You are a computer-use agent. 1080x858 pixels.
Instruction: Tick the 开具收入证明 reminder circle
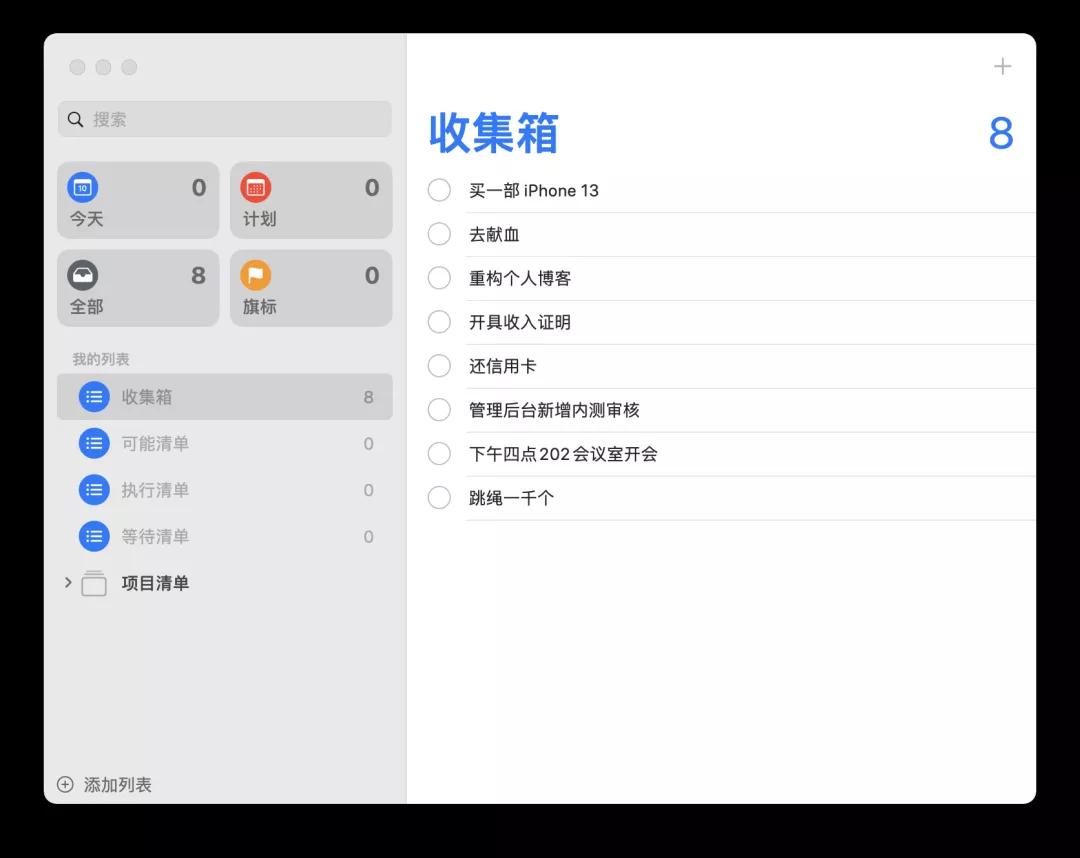(x=439, y=322)
